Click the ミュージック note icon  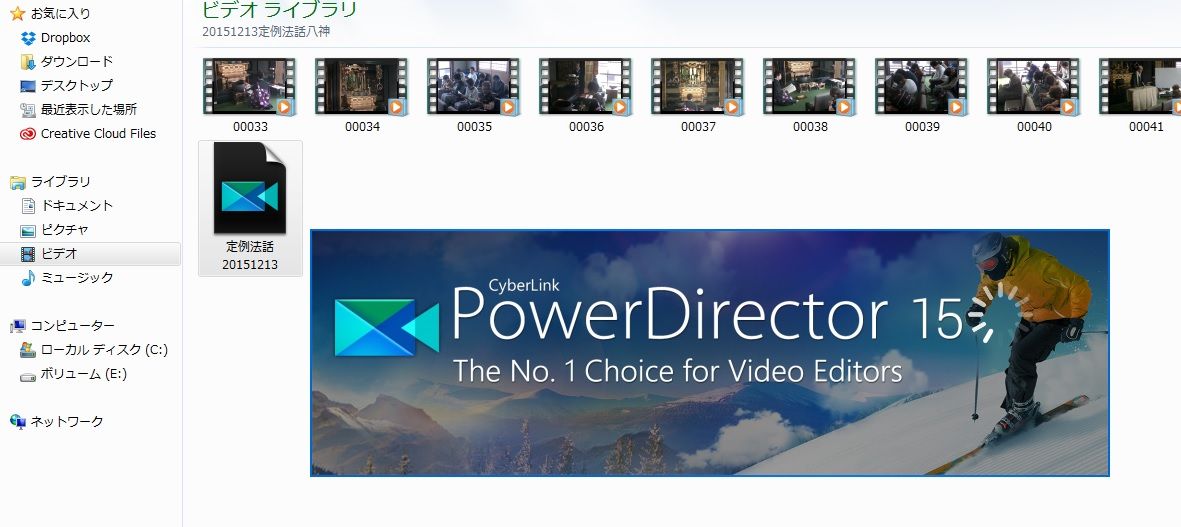[x=28, y=278]
